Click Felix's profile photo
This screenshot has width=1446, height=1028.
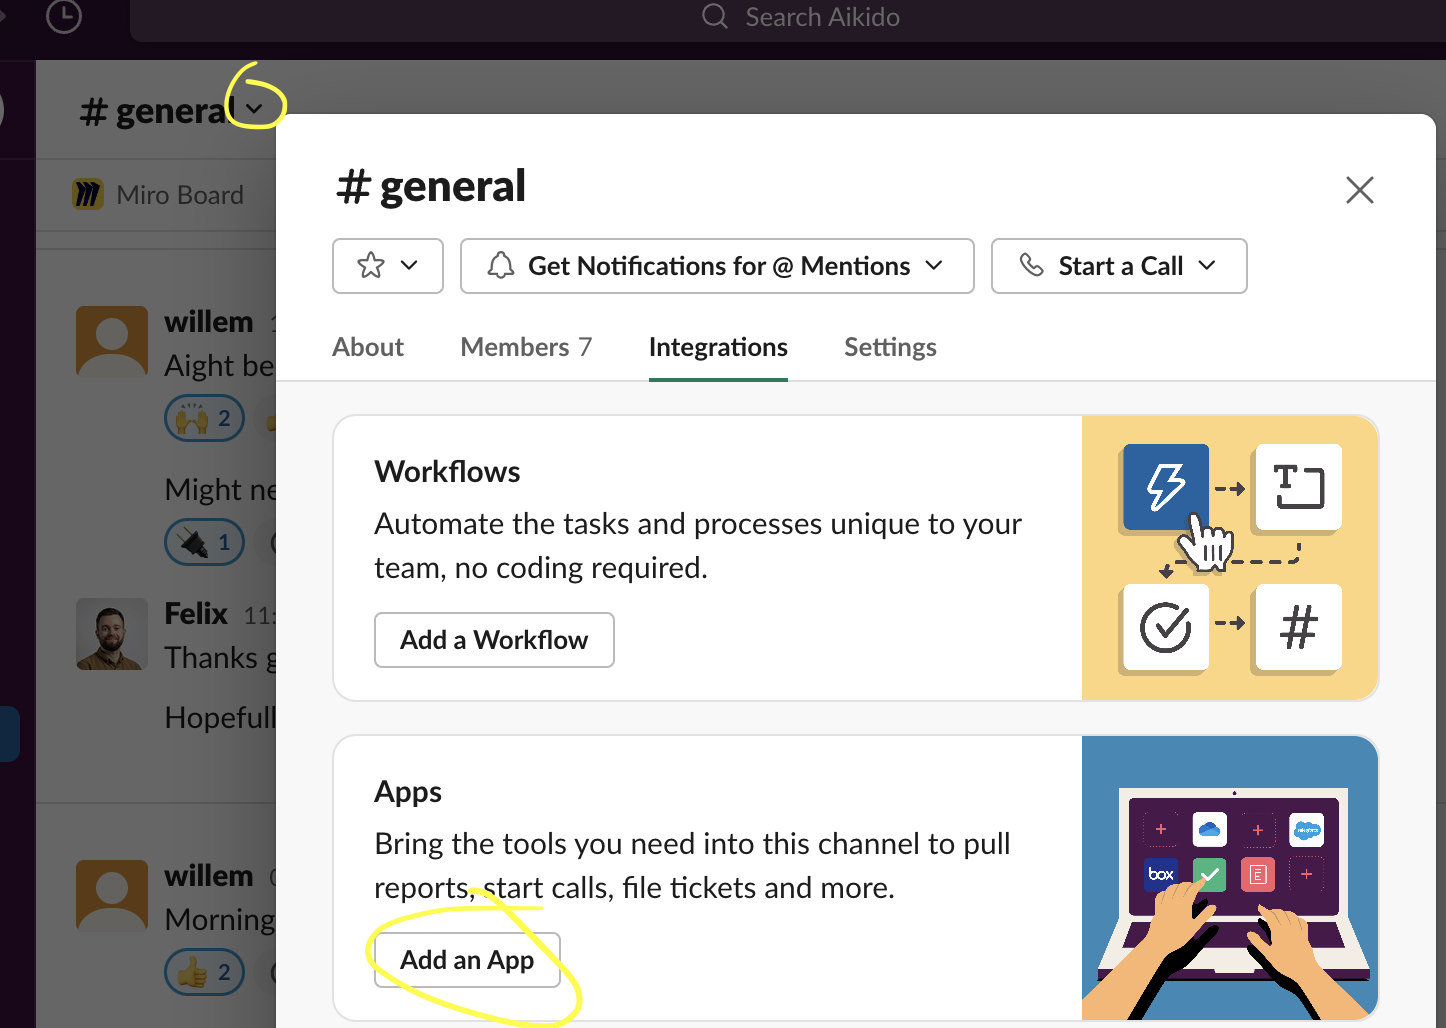(112, 634)
